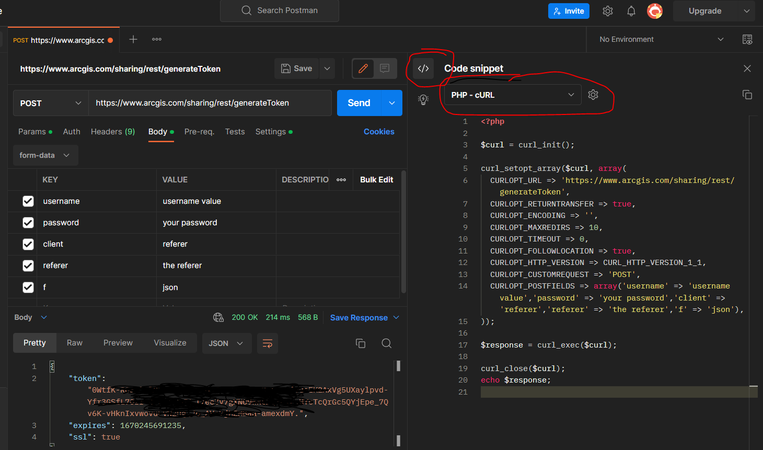
Task: Select the POST arcgis request tab
Action: coord(63,40)
